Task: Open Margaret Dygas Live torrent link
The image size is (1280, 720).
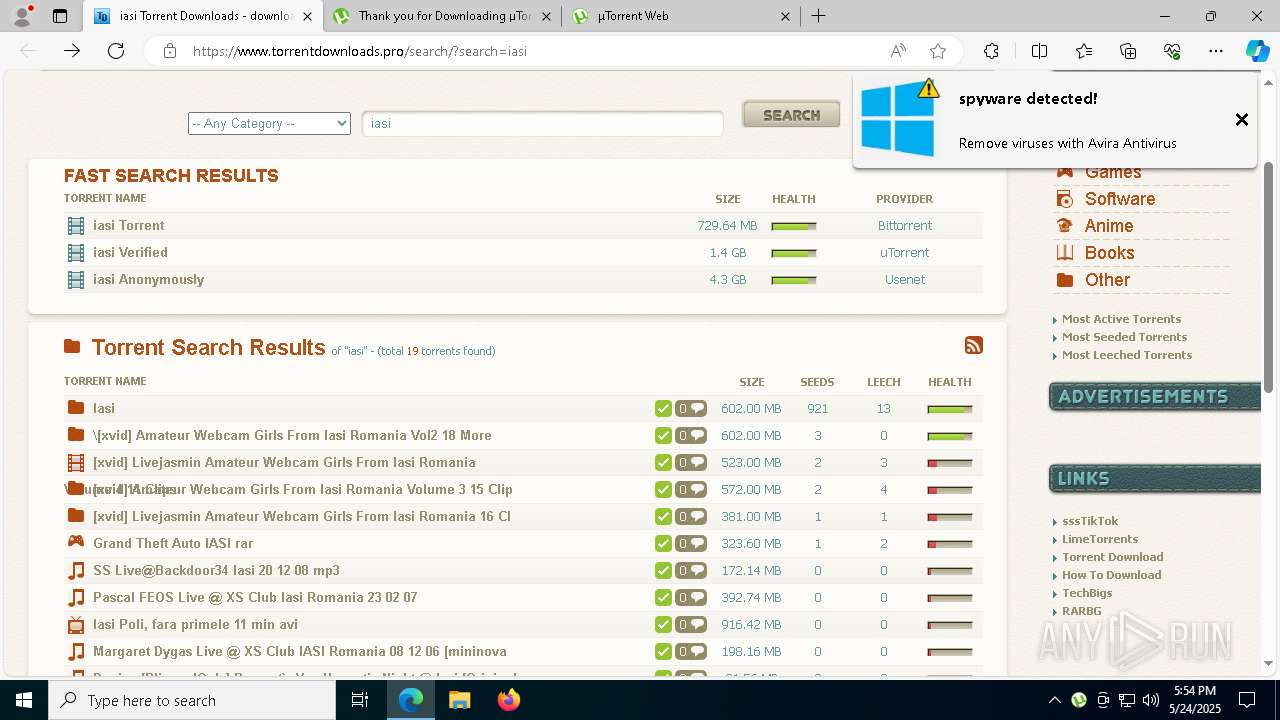Action: [300, 651]
